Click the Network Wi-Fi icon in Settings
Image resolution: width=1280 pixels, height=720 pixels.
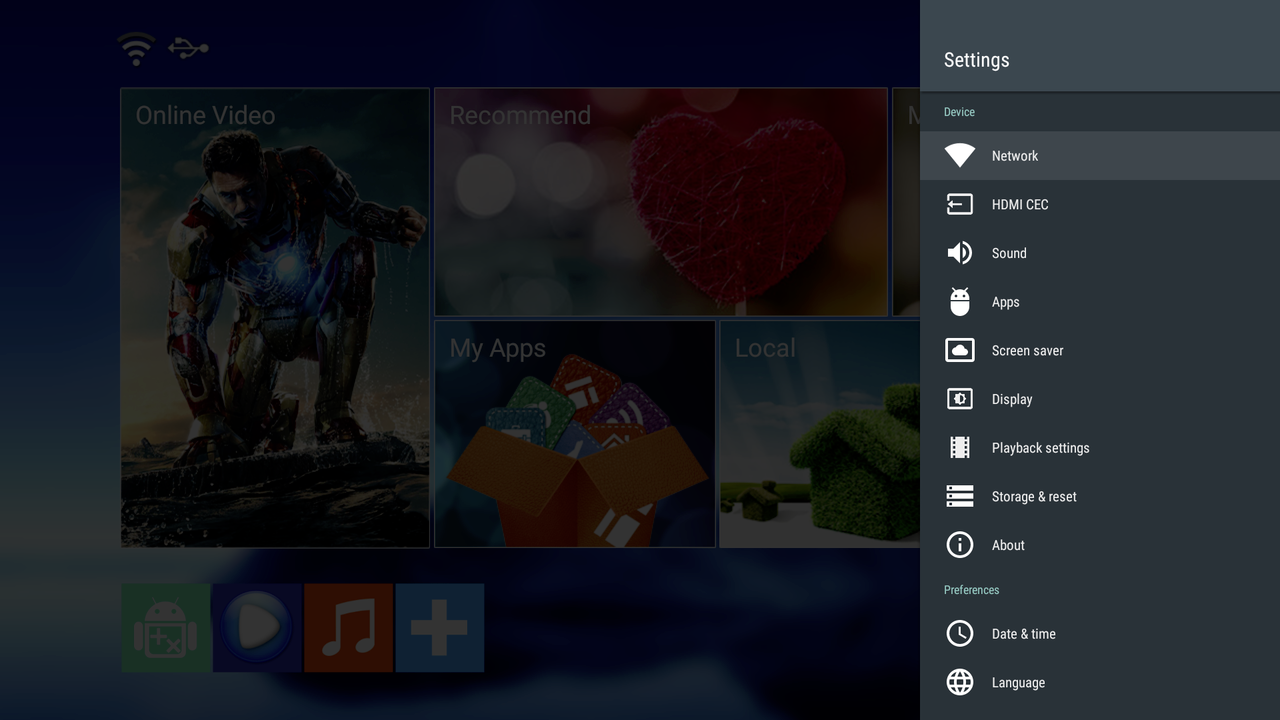[960, 155]
